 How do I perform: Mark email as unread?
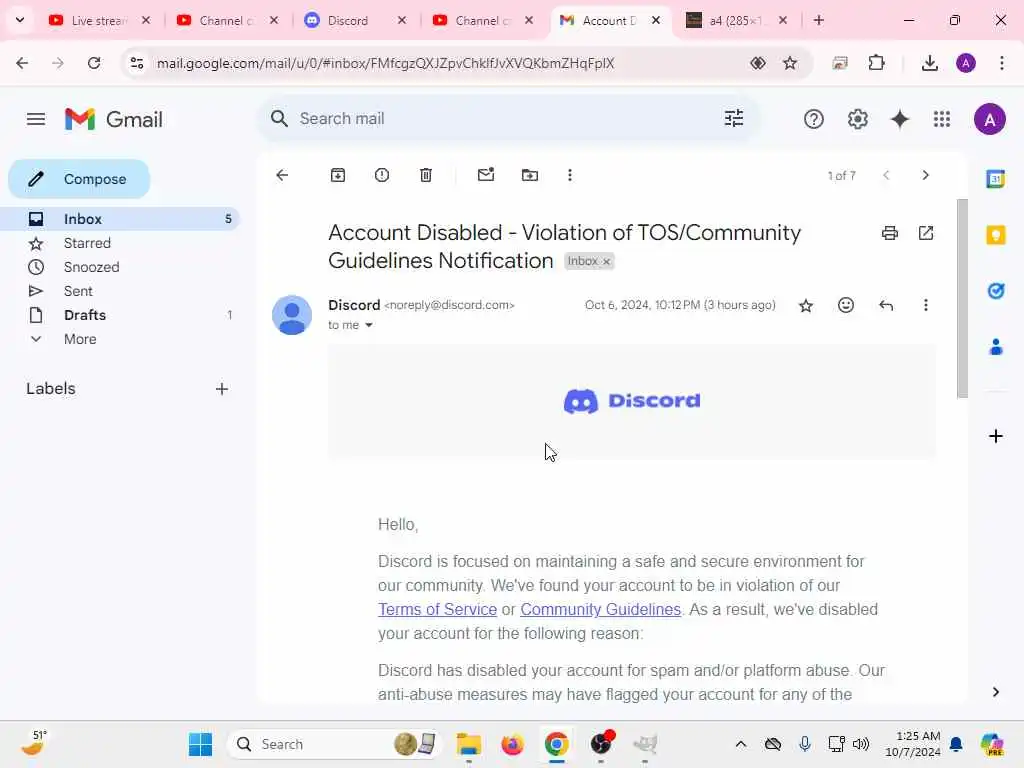[486, 174]
